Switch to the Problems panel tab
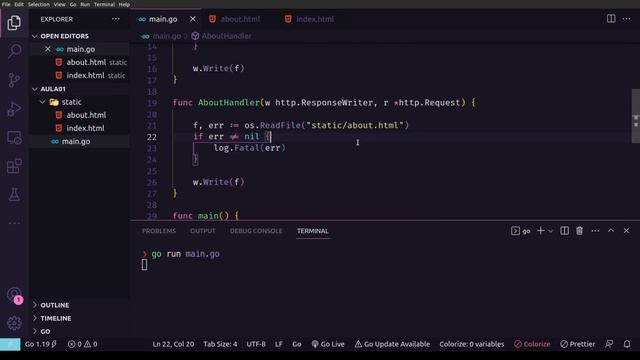This screenshot has width=640, height=360. 159,231
